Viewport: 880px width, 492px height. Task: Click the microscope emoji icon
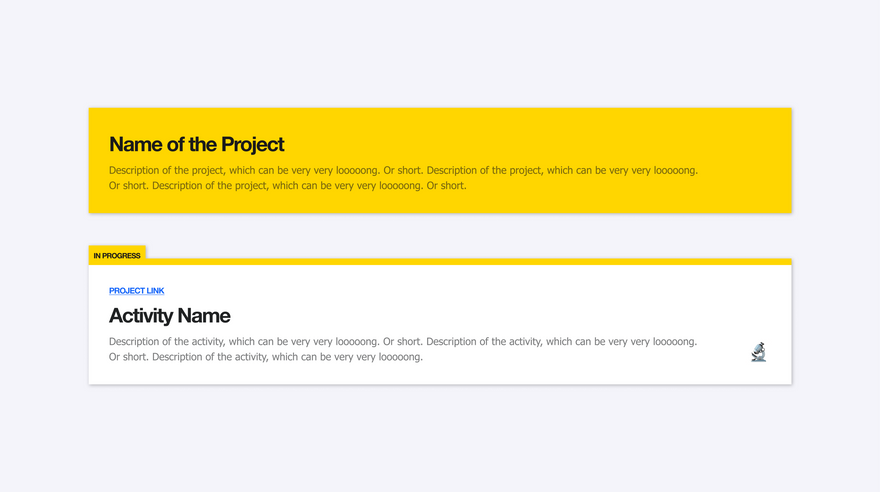758,352
